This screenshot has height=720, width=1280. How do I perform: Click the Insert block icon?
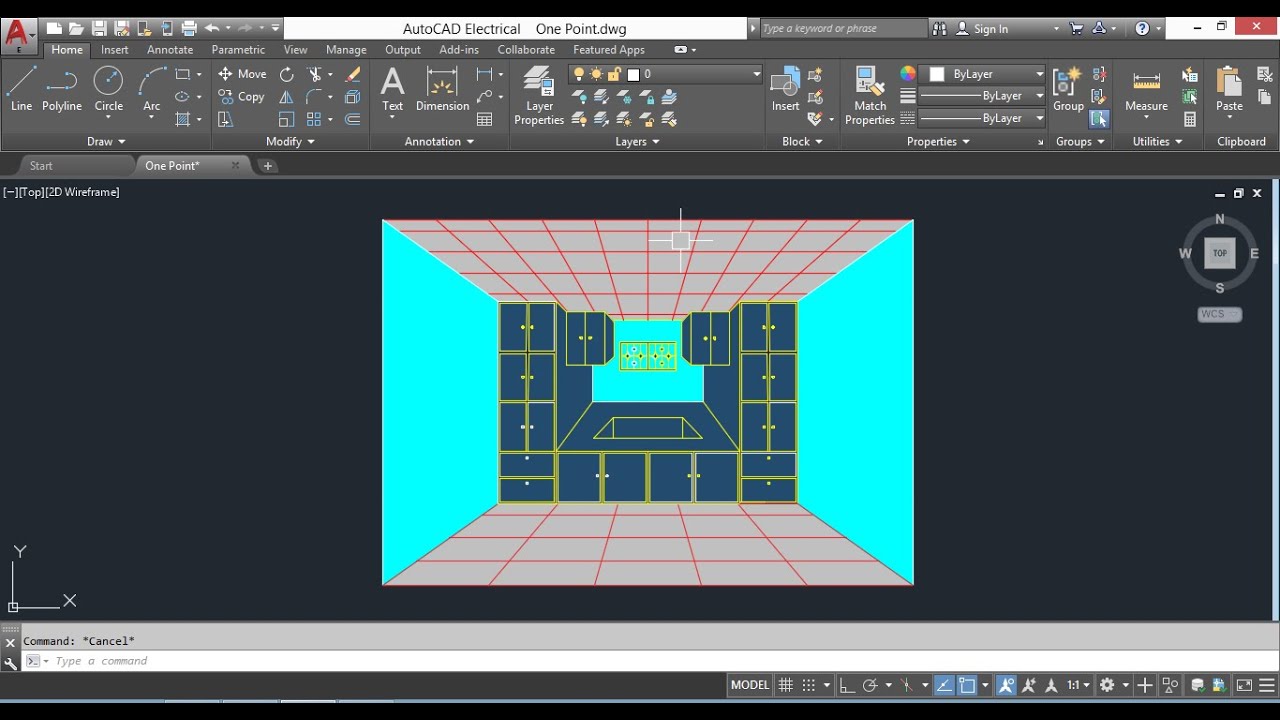coord(785,89)
